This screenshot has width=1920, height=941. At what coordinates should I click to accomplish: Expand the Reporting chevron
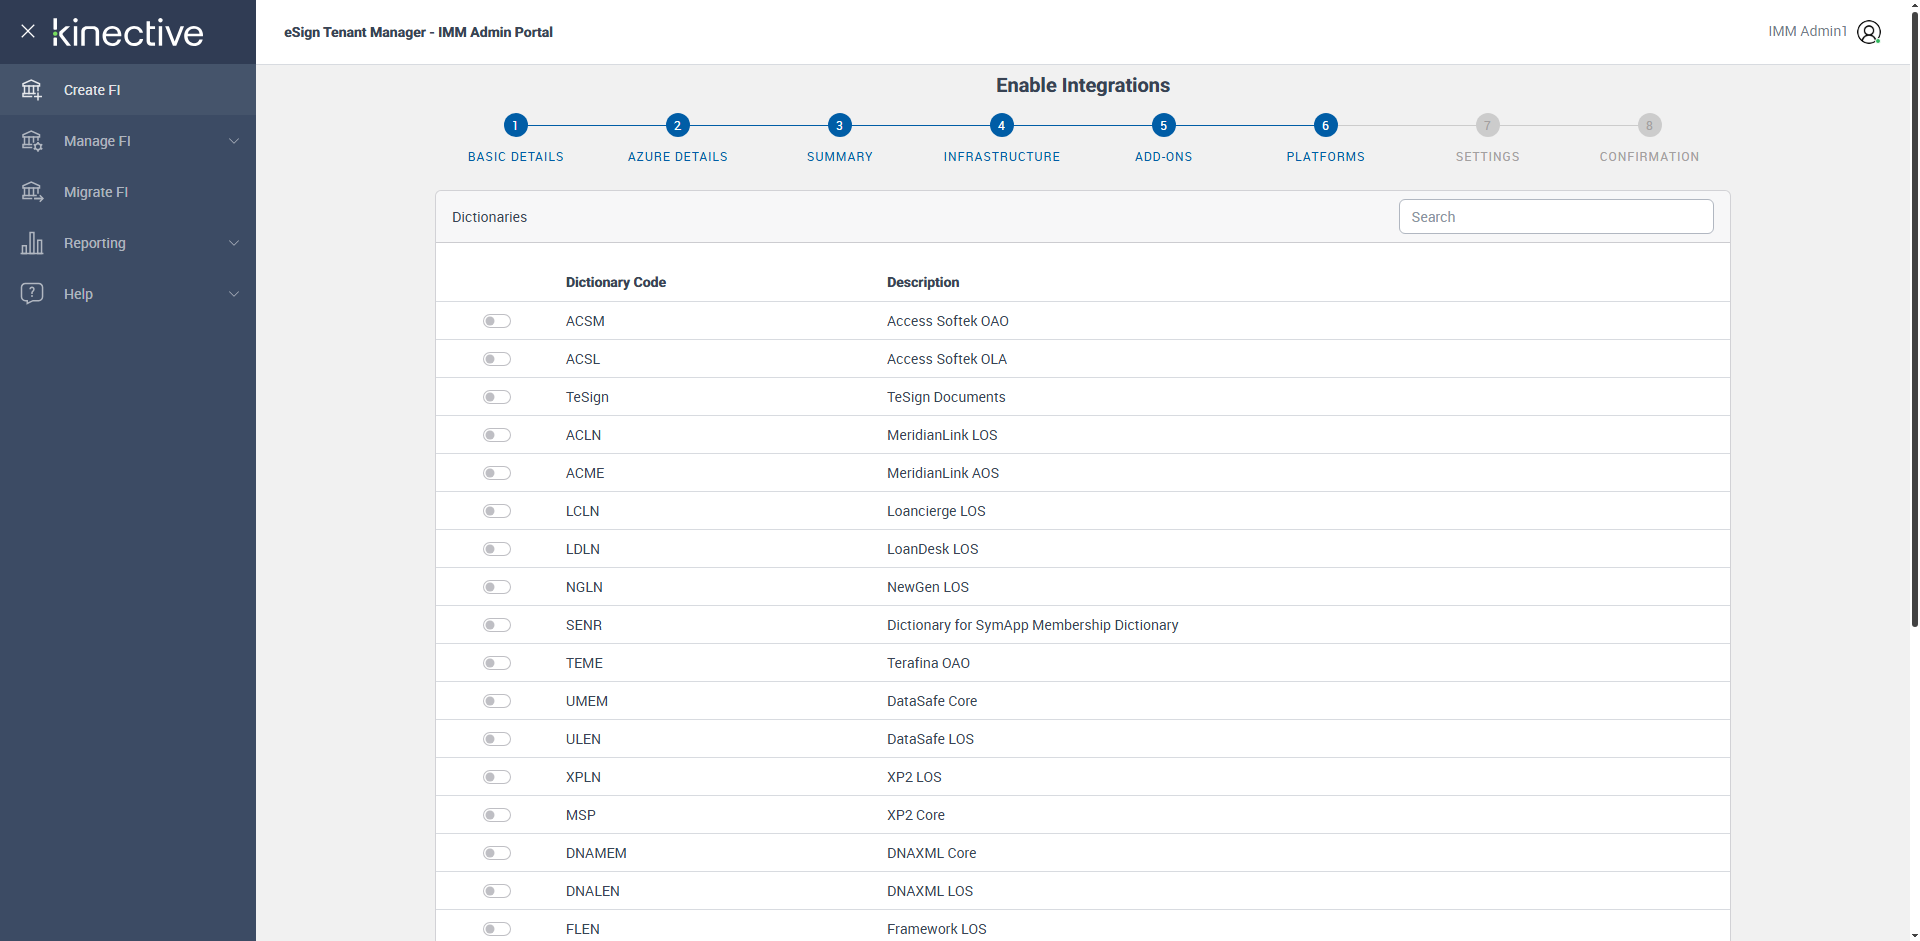click(234, 243)
